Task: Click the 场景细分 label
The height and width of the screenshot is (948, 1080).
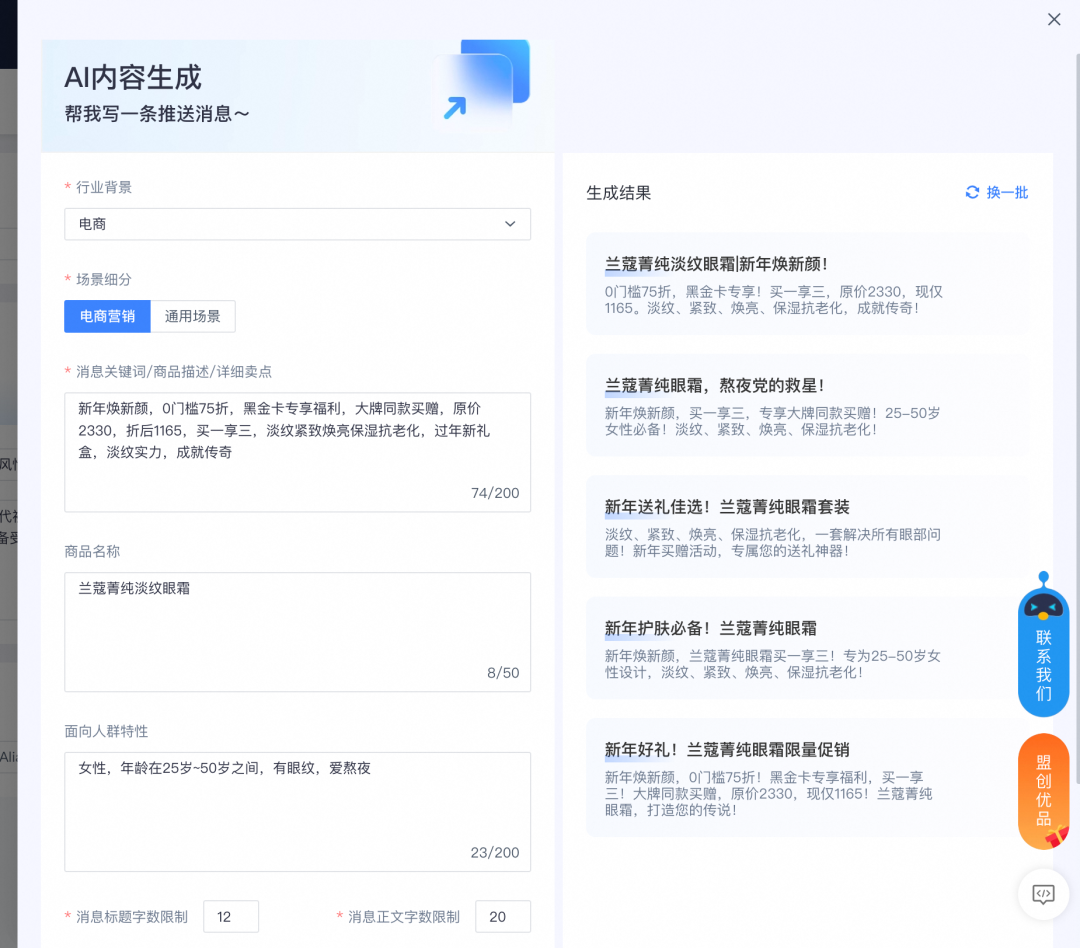Action: [x=103, y=279]
